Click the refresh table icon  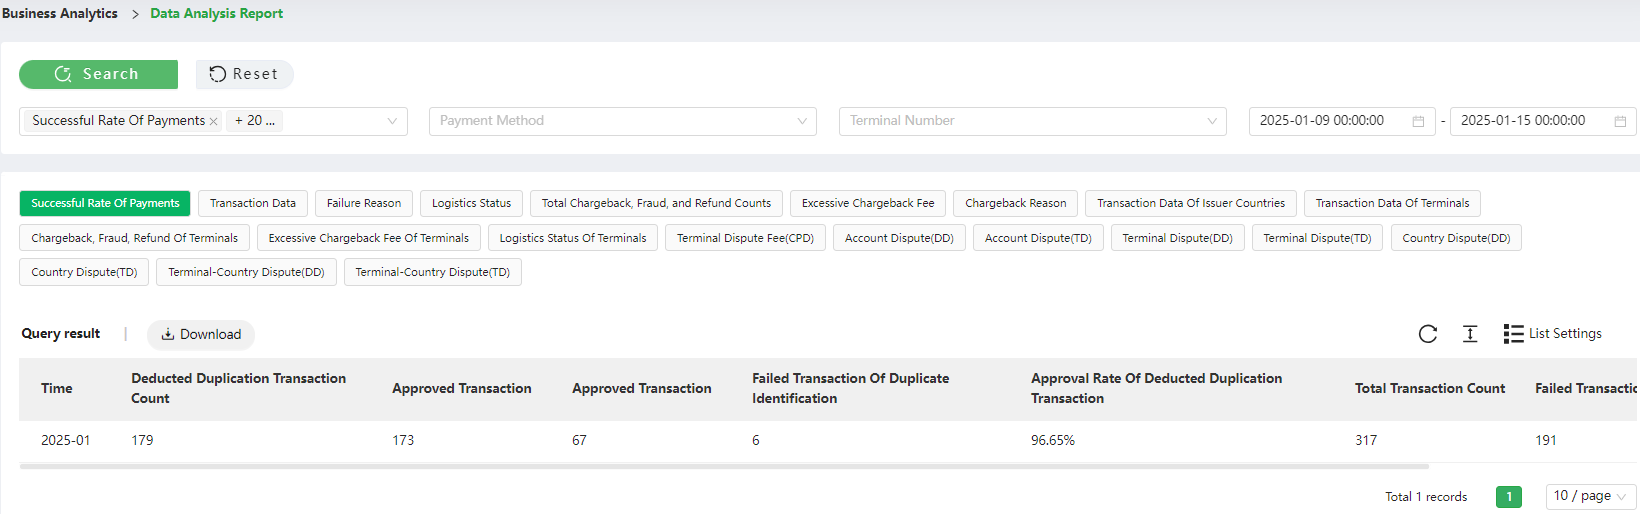[1428, 334]
